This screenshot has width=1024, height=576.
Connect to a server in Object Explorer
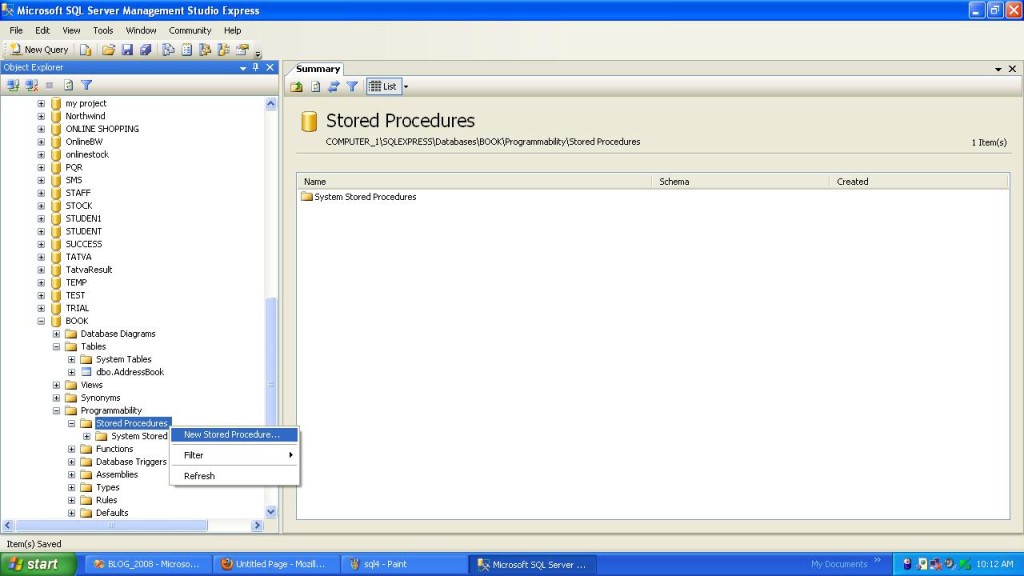pos(14,85)
